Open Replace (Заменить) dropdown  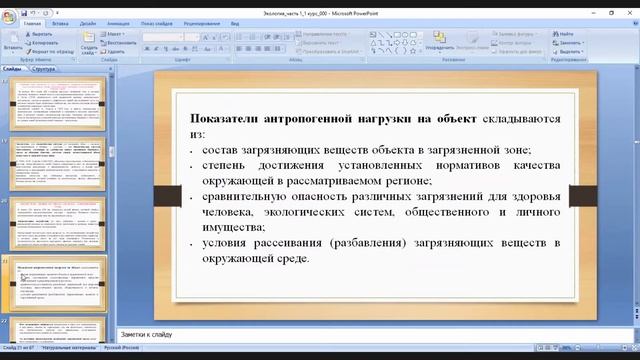(x=568, y=43)
